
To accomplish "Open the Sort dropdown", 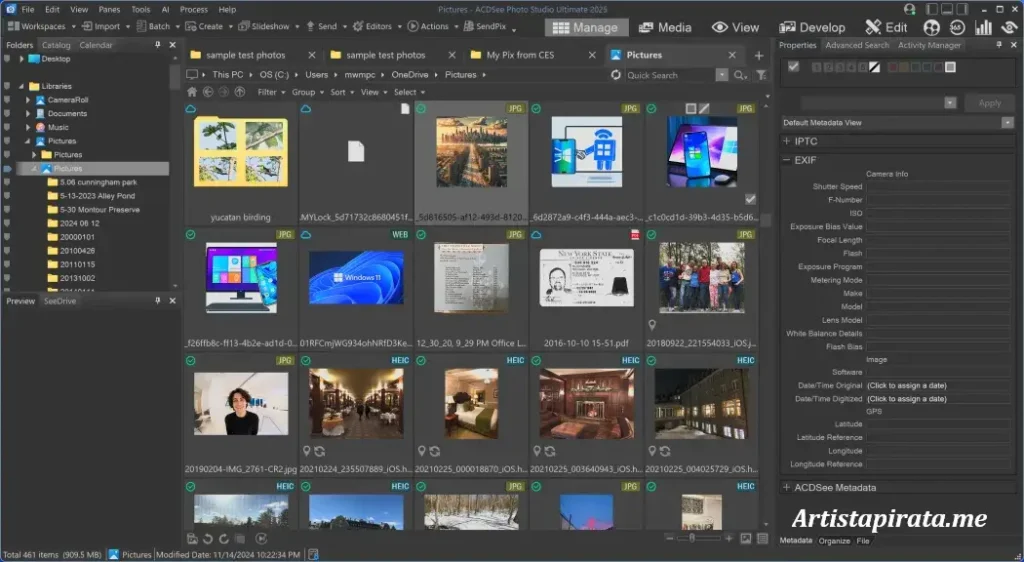I will (342, 92).
